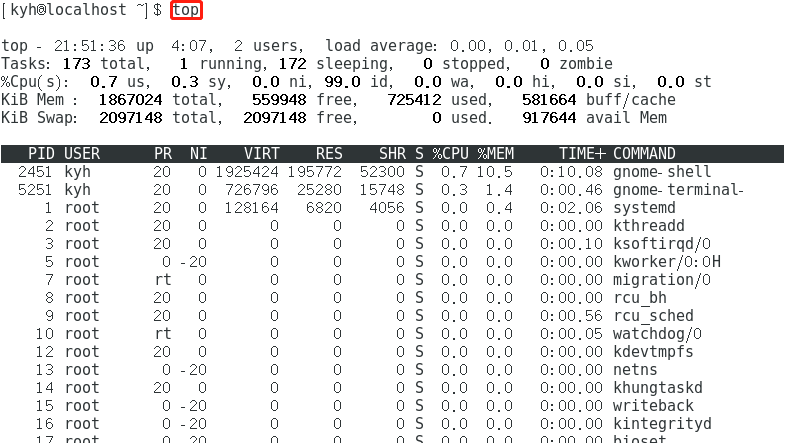
Task: Click PID 2451 in the process list
Action: [x=35, y=172]
